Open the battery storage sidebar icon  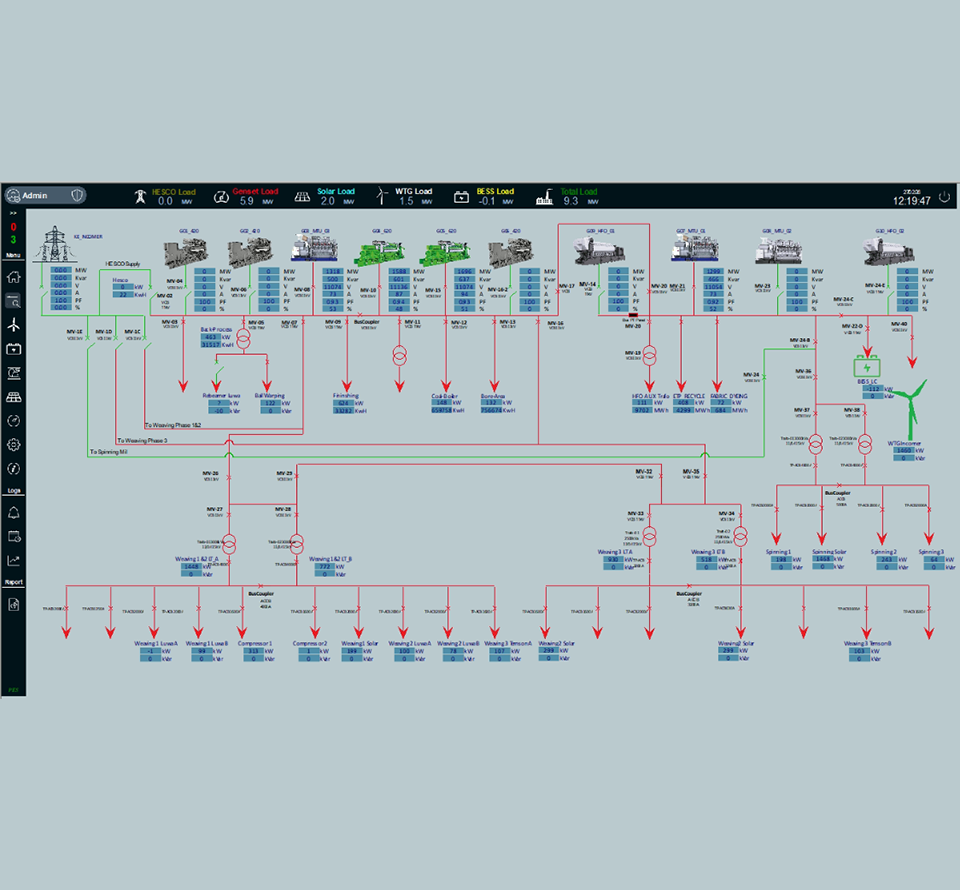click(x=14, y=349)
